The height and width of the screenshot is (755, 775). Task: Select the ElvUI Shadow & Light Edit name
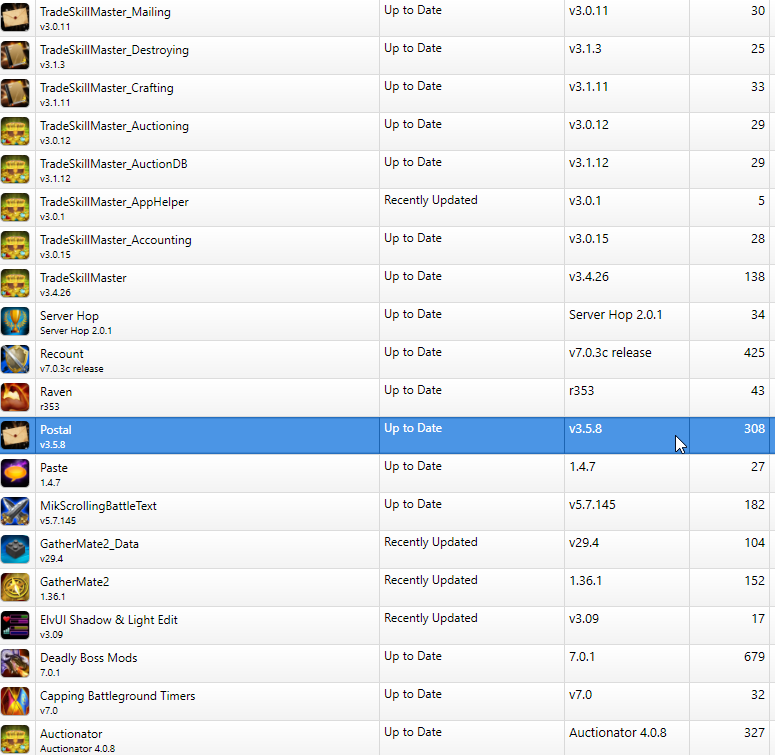pyautogui.click(x=109, y=620)
